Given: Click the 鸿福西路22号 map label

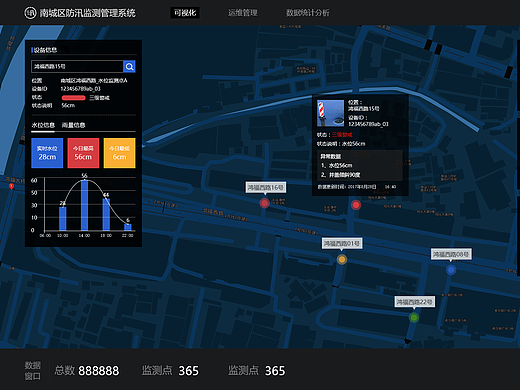Looking at the screenshot, I should 415,302.
